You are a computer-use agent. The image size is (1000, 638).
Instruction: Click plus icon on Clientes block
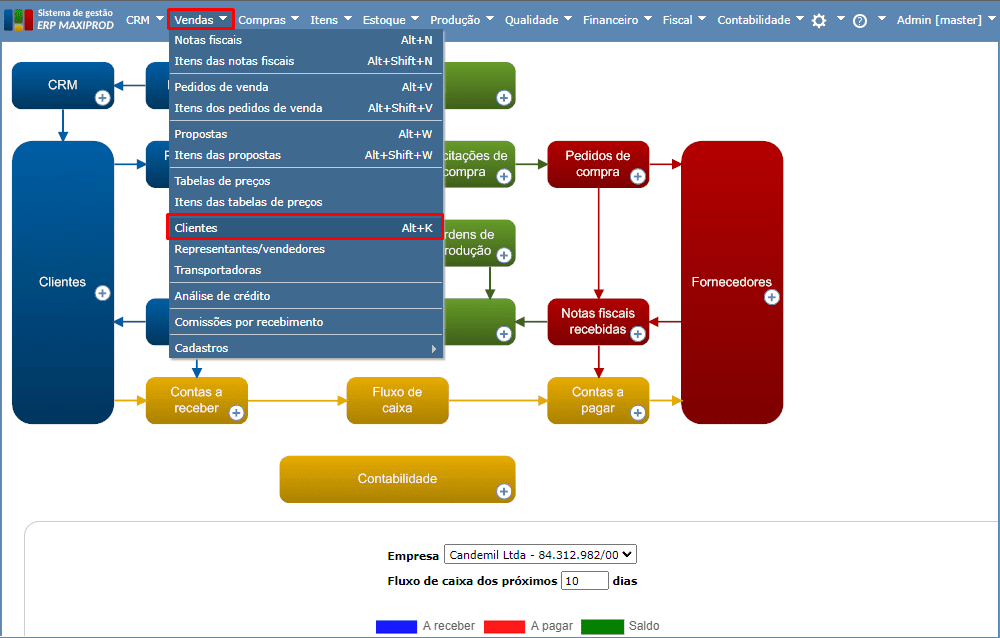[102, 293]
